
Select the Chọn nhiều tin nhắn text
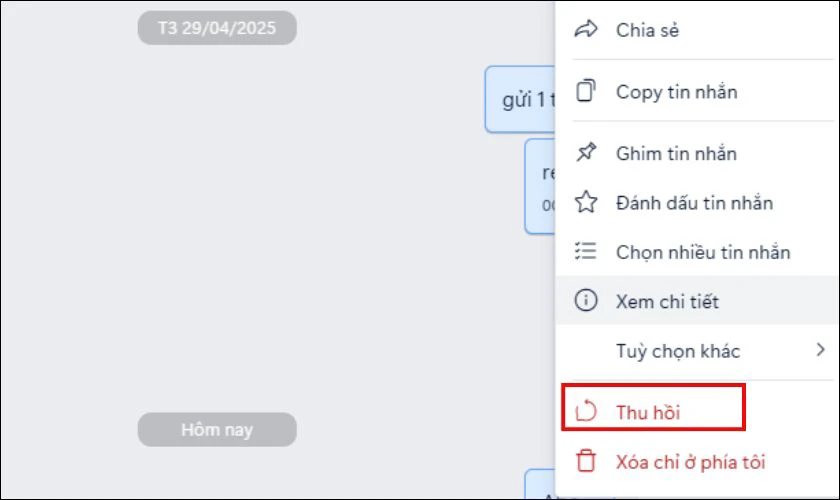(703, 252)
